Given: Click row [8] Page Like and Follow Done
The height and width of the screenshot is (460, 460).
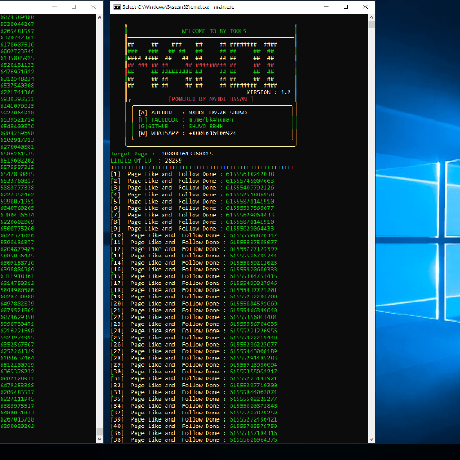Looking at the screenshot, I should point(193,222).
